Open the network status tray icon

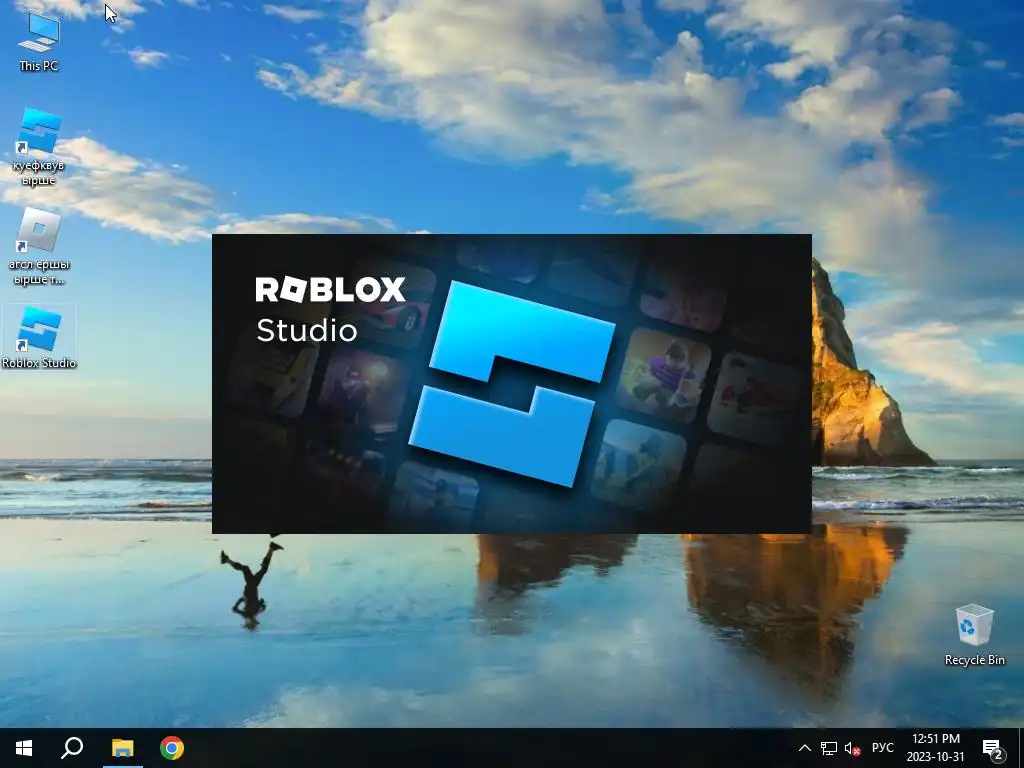[x=829, y=748]
